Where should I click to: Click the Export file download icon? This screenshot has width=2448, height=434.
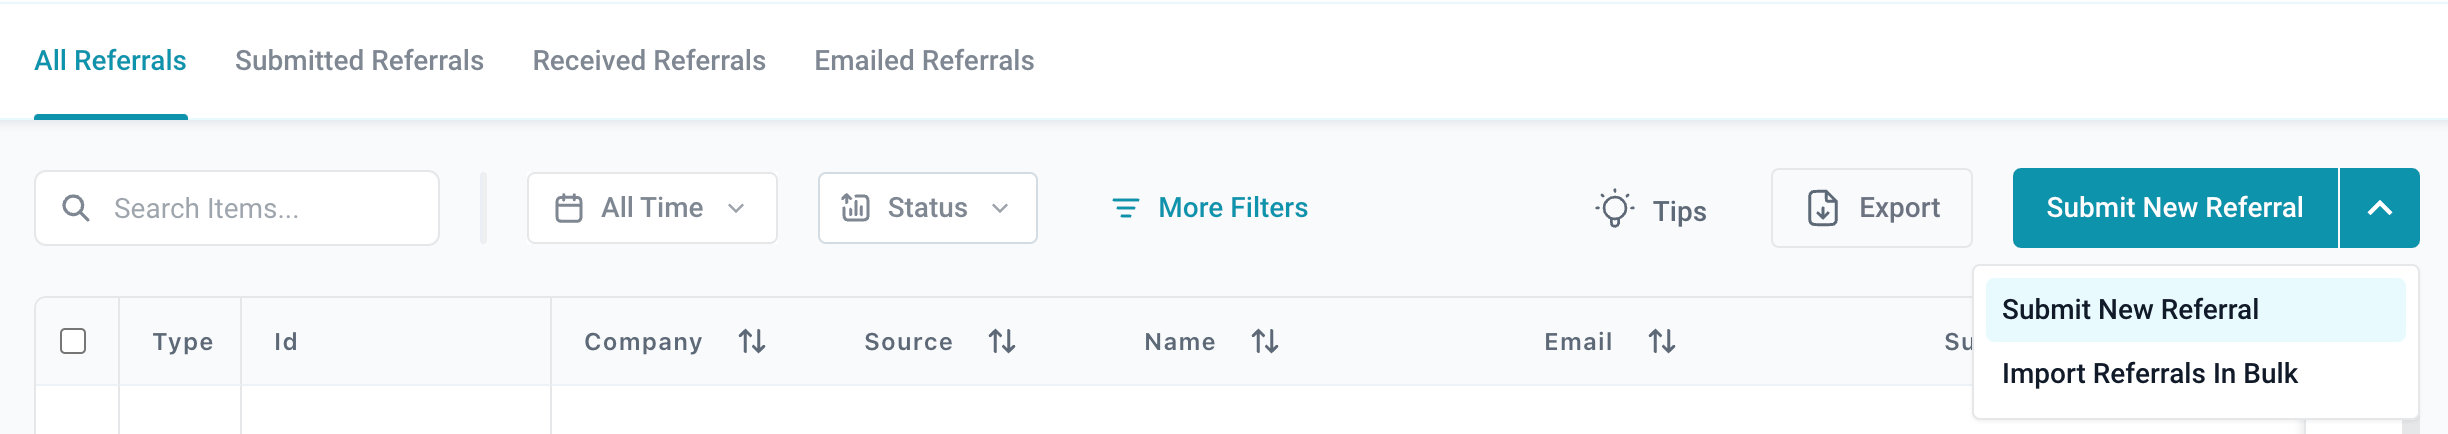click(x=1823, y=208)
